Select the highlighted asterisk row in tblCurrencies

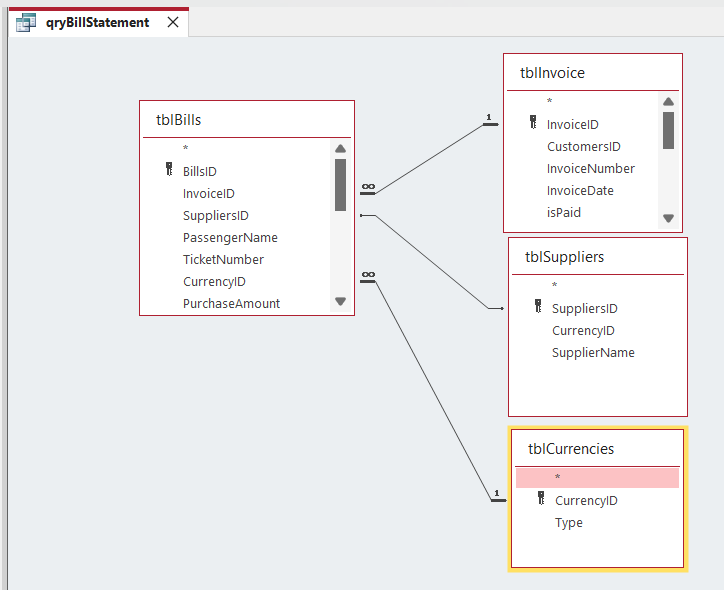[x=597, y=477]
